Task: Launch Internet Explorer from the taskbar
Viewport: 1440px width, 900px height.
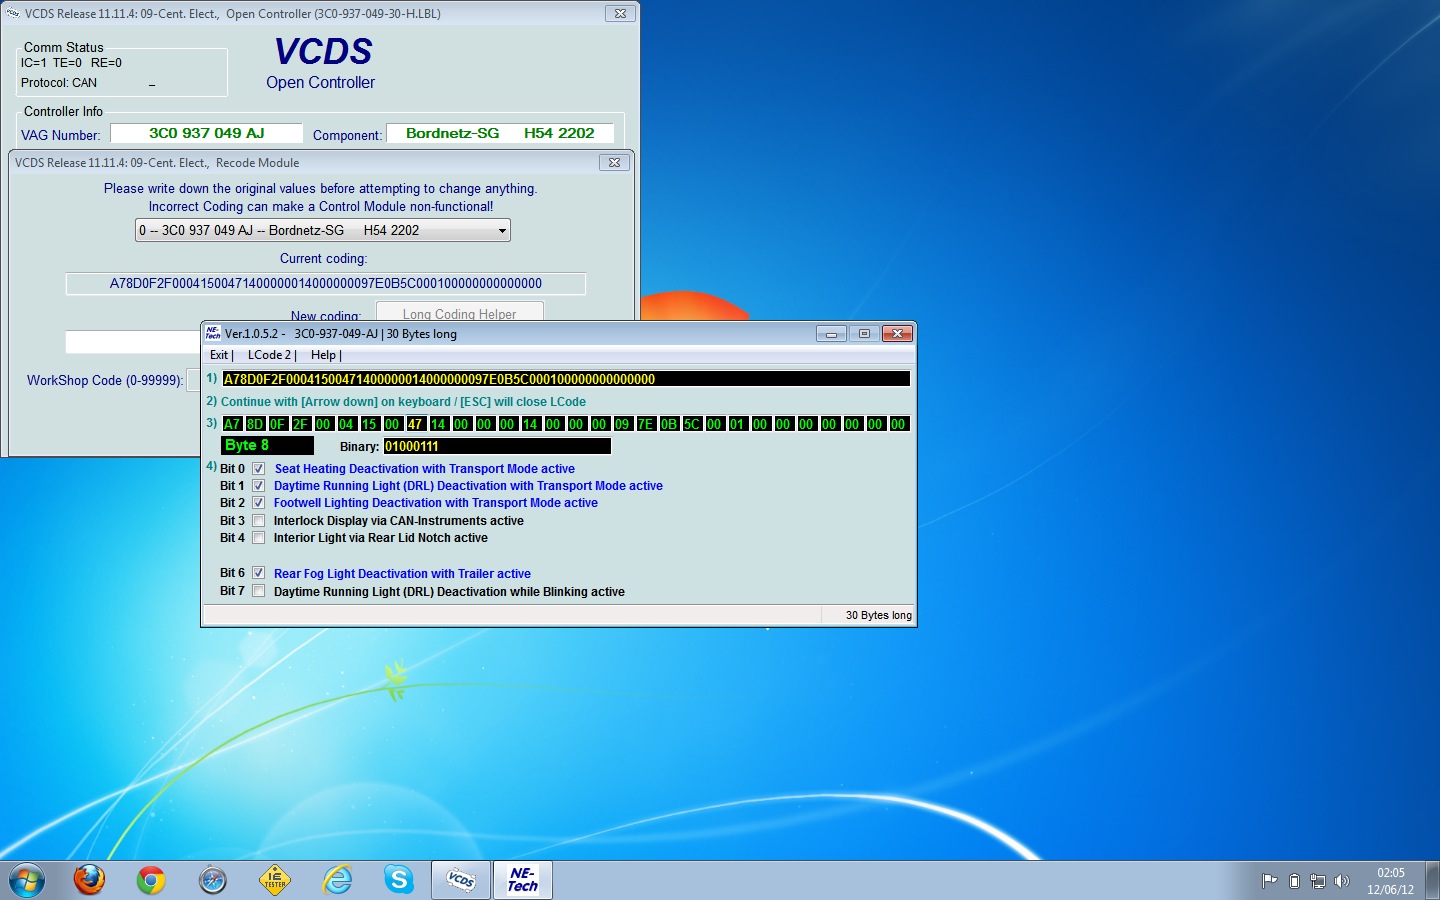Action: click(337, 880)
